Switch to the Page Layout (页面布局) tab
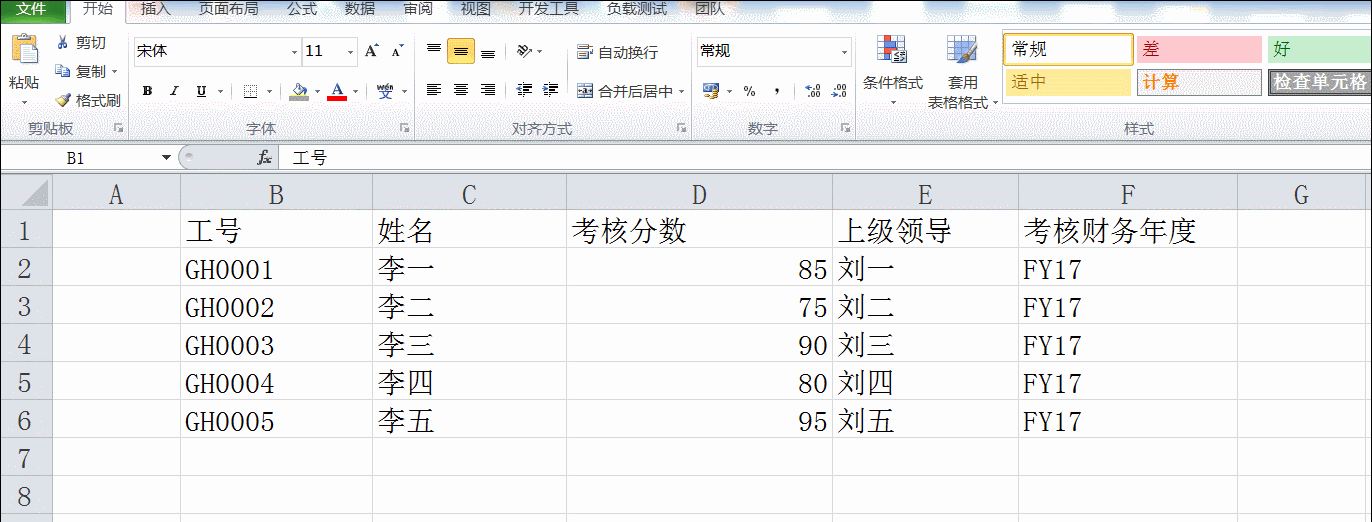Image resolution: width=1372 pixels, height=522 pixels. point(228,9)
